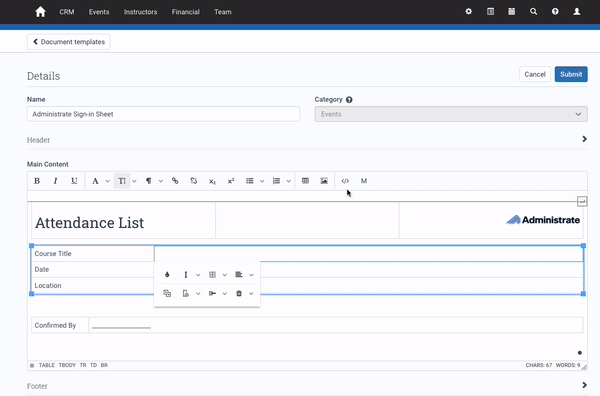Open delete options dropdown arrow

point(251,293)
